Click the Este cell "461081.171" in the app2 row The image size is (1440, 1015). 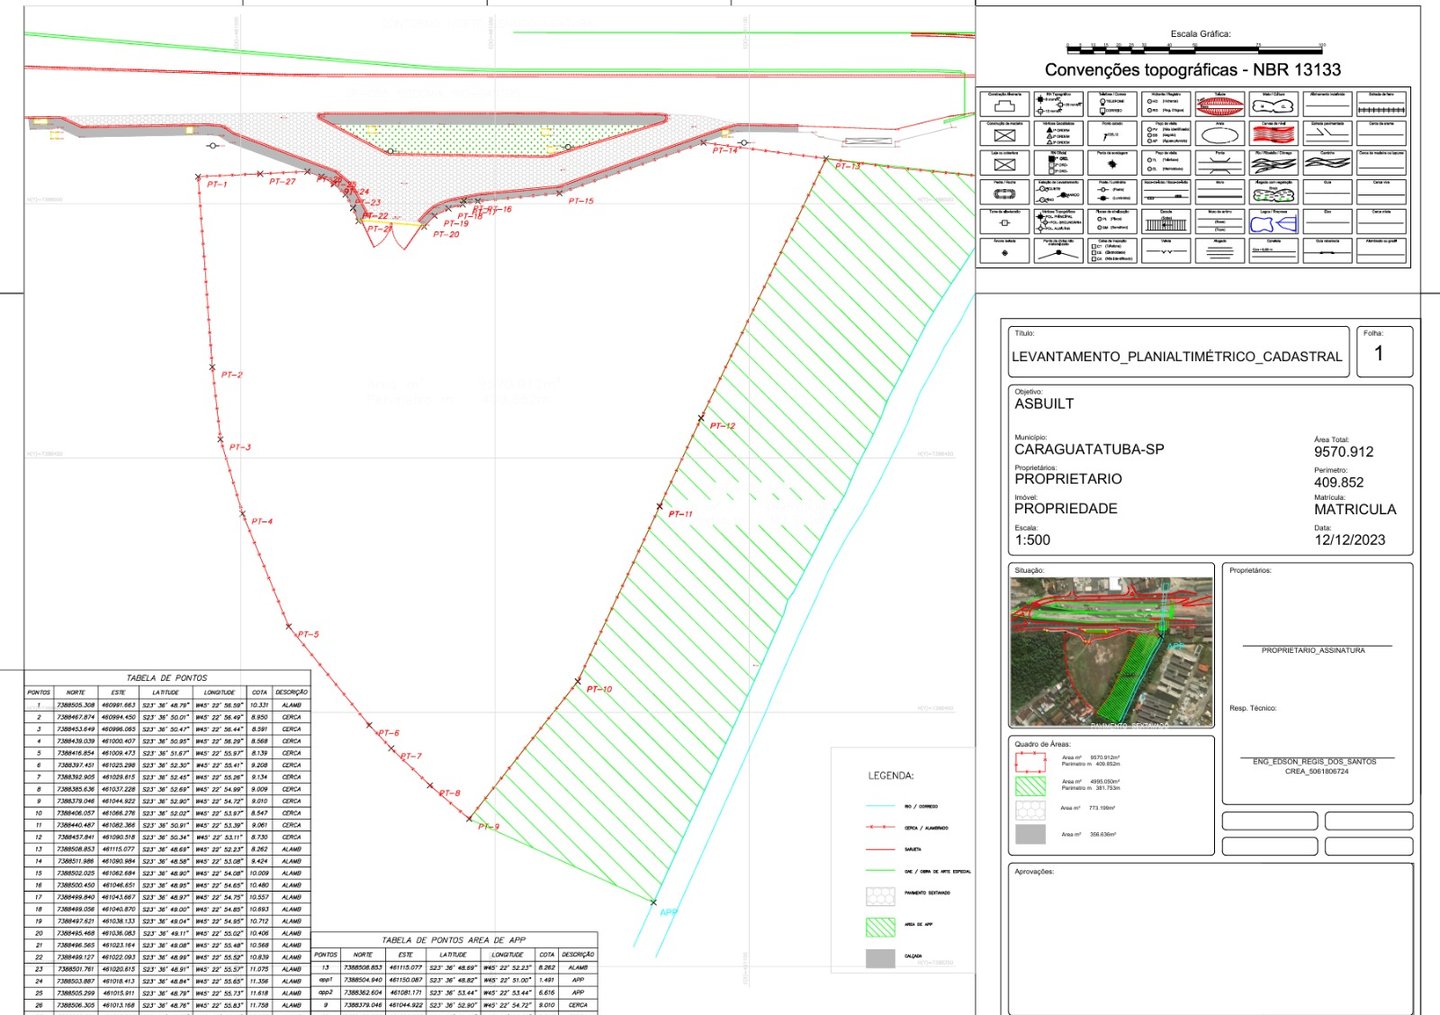tap(405, 993)
